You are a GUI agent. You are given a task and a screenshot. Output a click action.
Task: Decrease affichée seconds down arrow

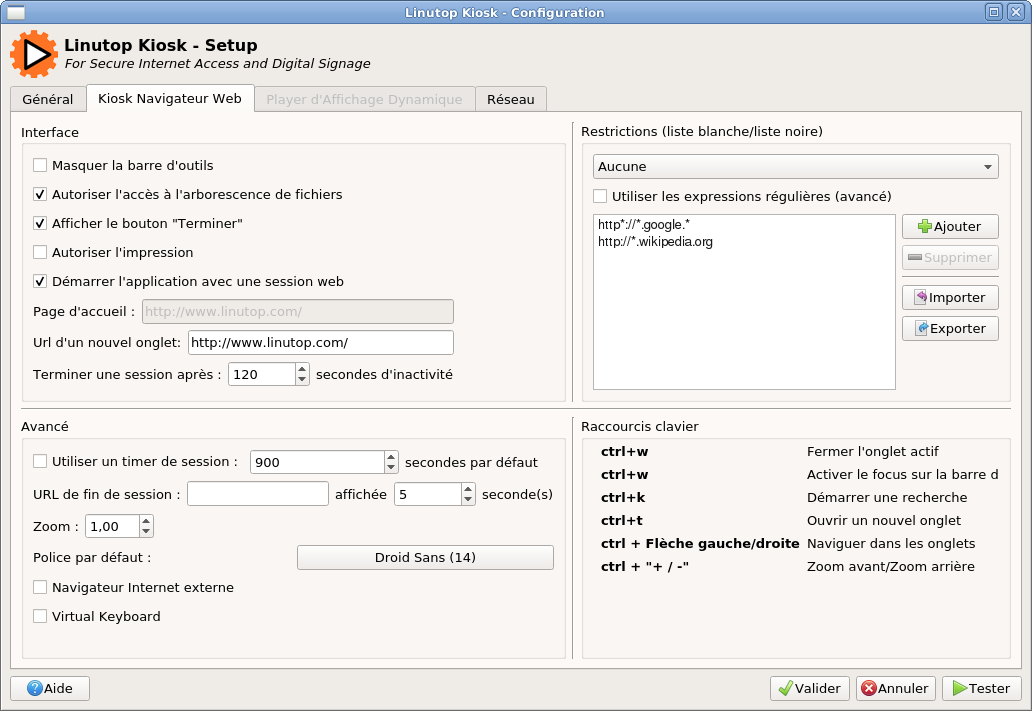pyautogui.click(x=468, y=500)
